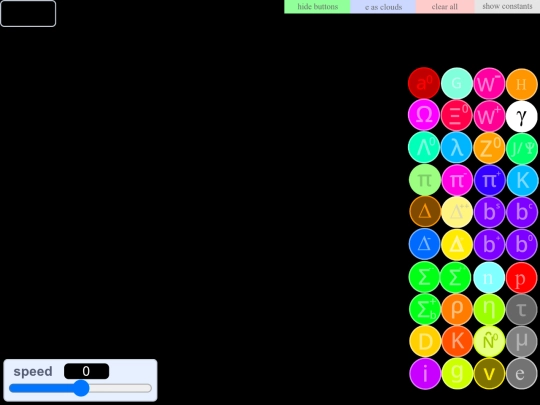Click the clear all button
Screen dimensions: 540x405
[x=445, y=7]
